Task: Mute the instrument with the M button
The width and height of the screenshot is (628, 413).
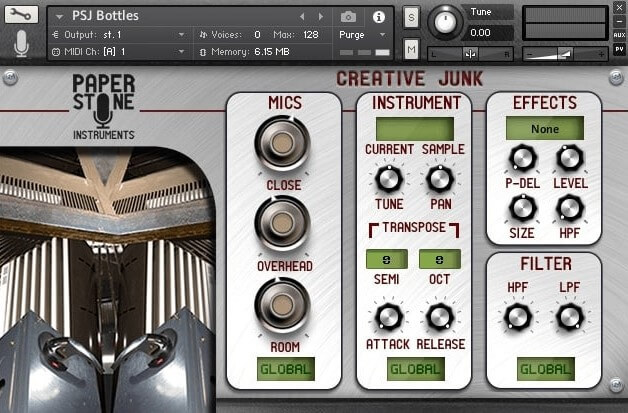Action: 411,50
